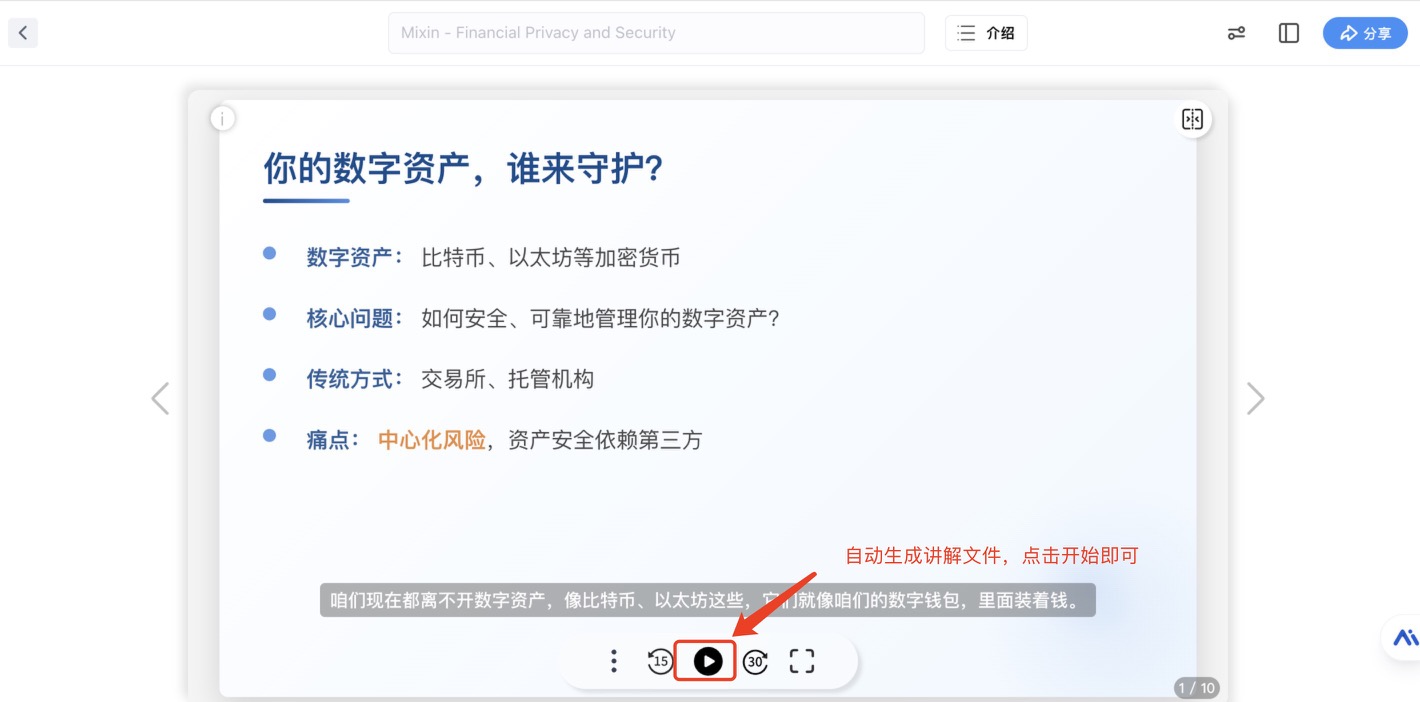Rewind 15 seconds

(x=660, y=661)
